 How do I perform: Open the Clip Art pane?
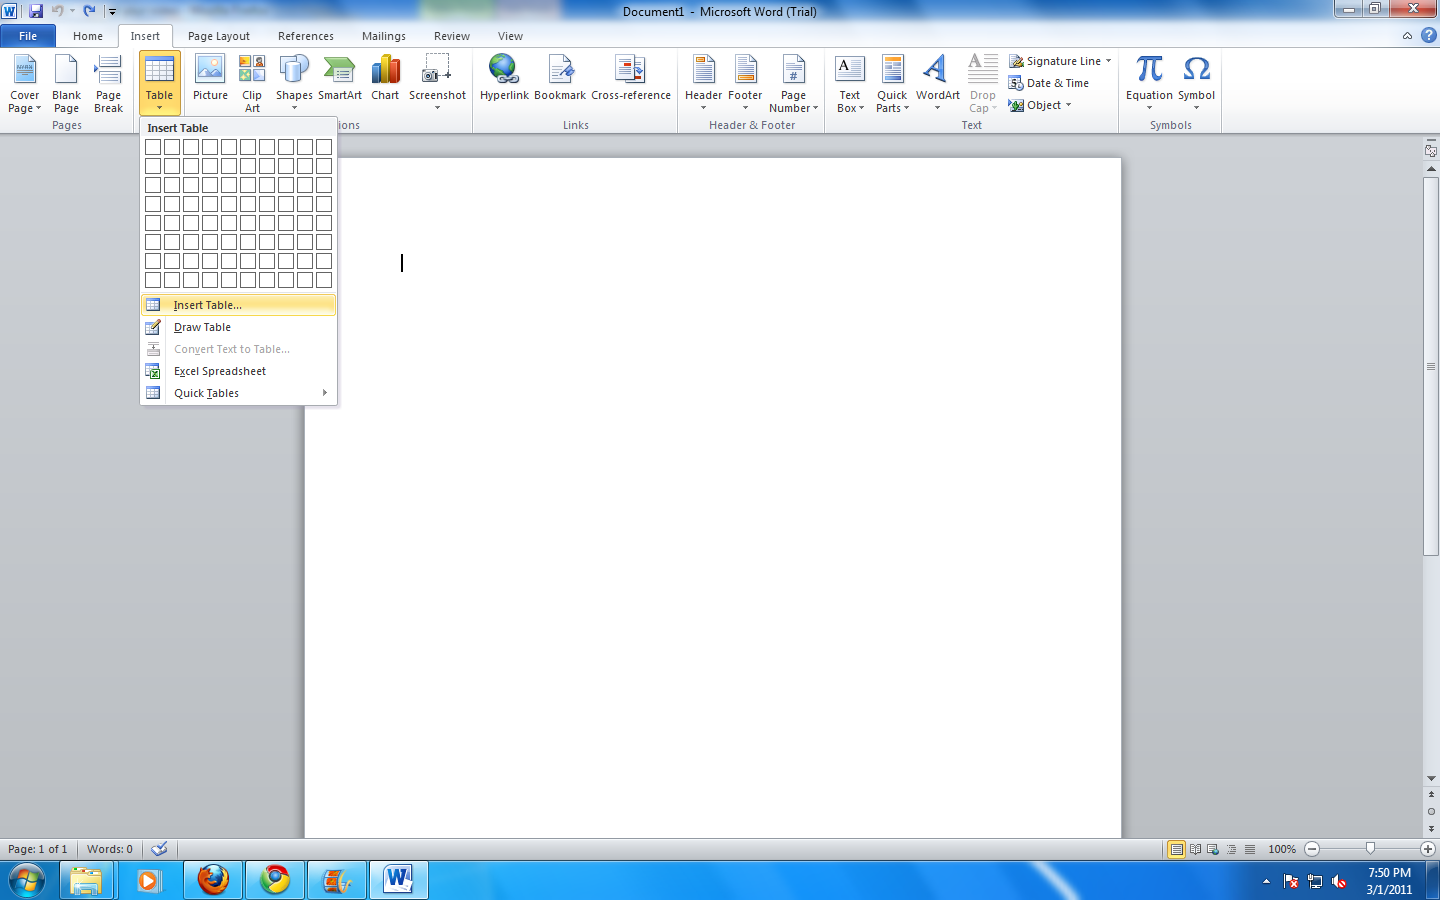pos(252,84)
